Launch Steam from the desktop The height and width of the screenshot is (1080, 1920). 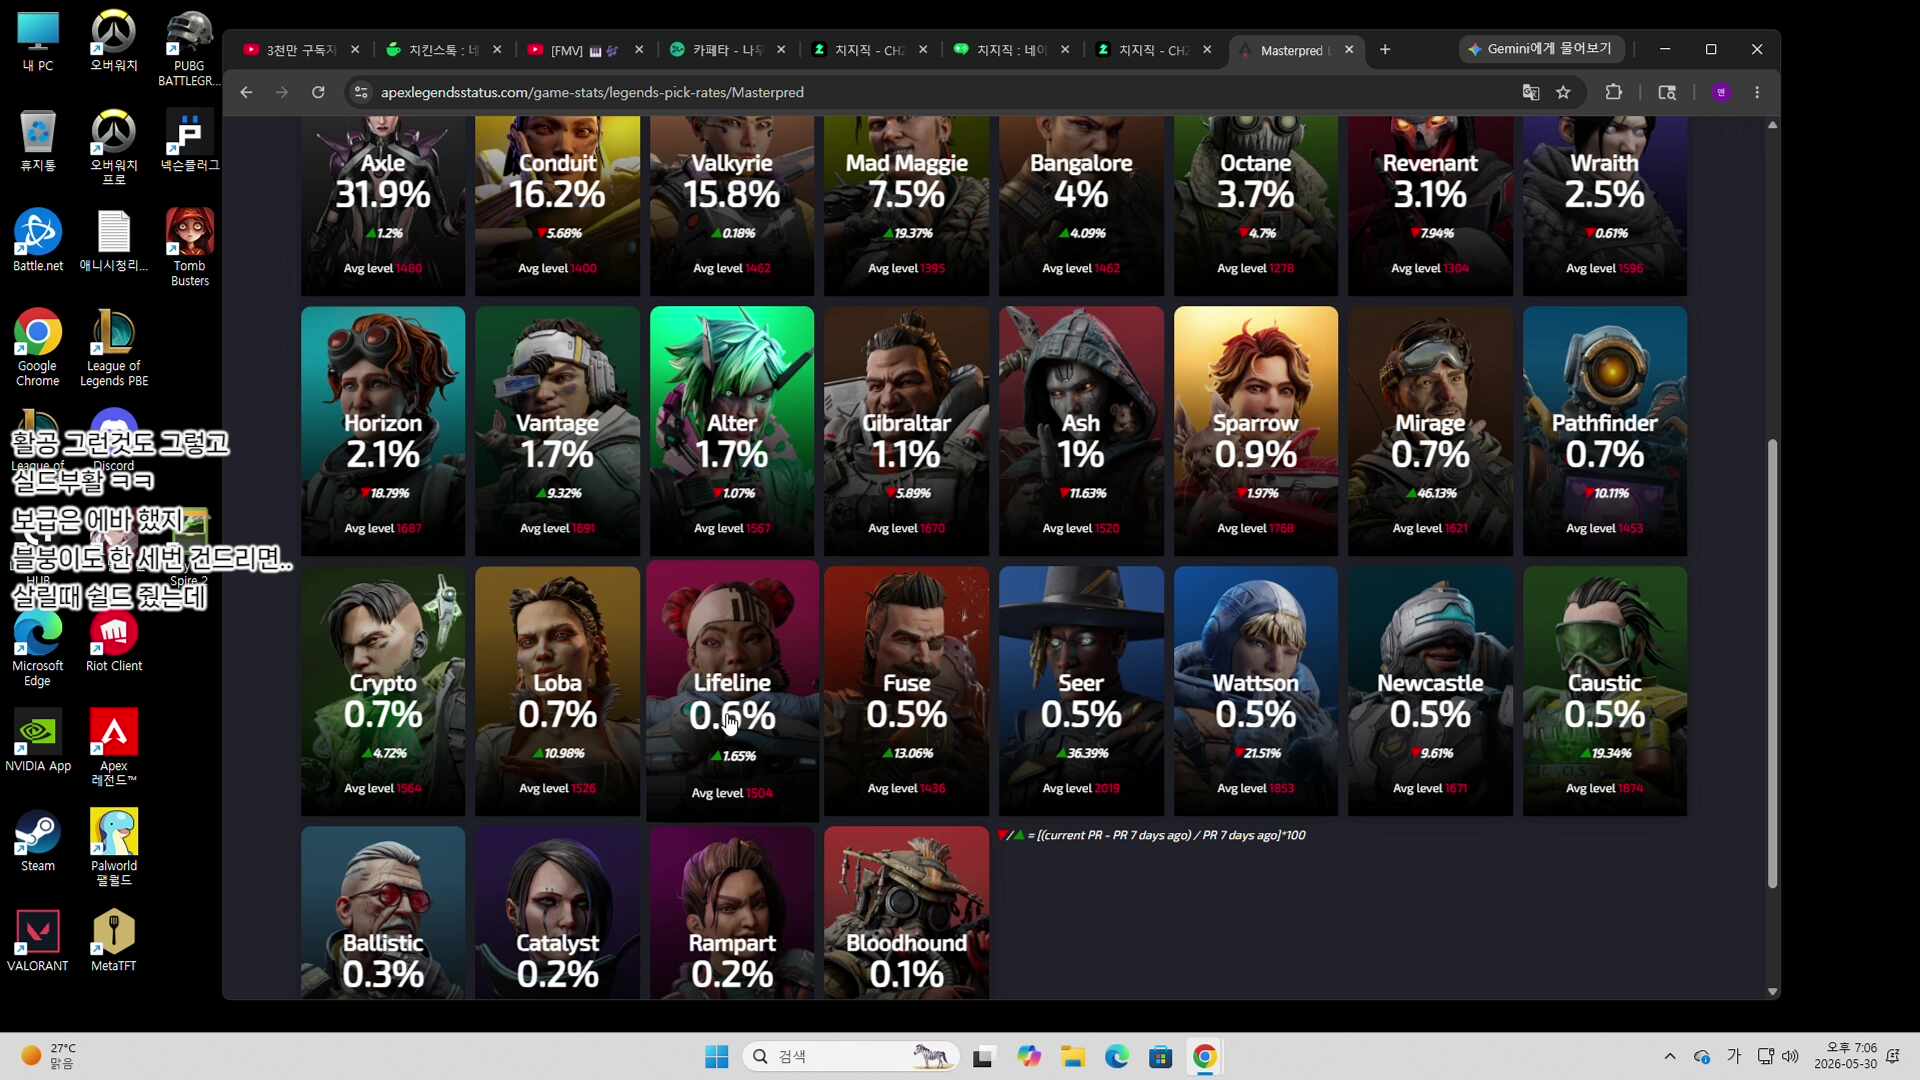click(38, 841)
